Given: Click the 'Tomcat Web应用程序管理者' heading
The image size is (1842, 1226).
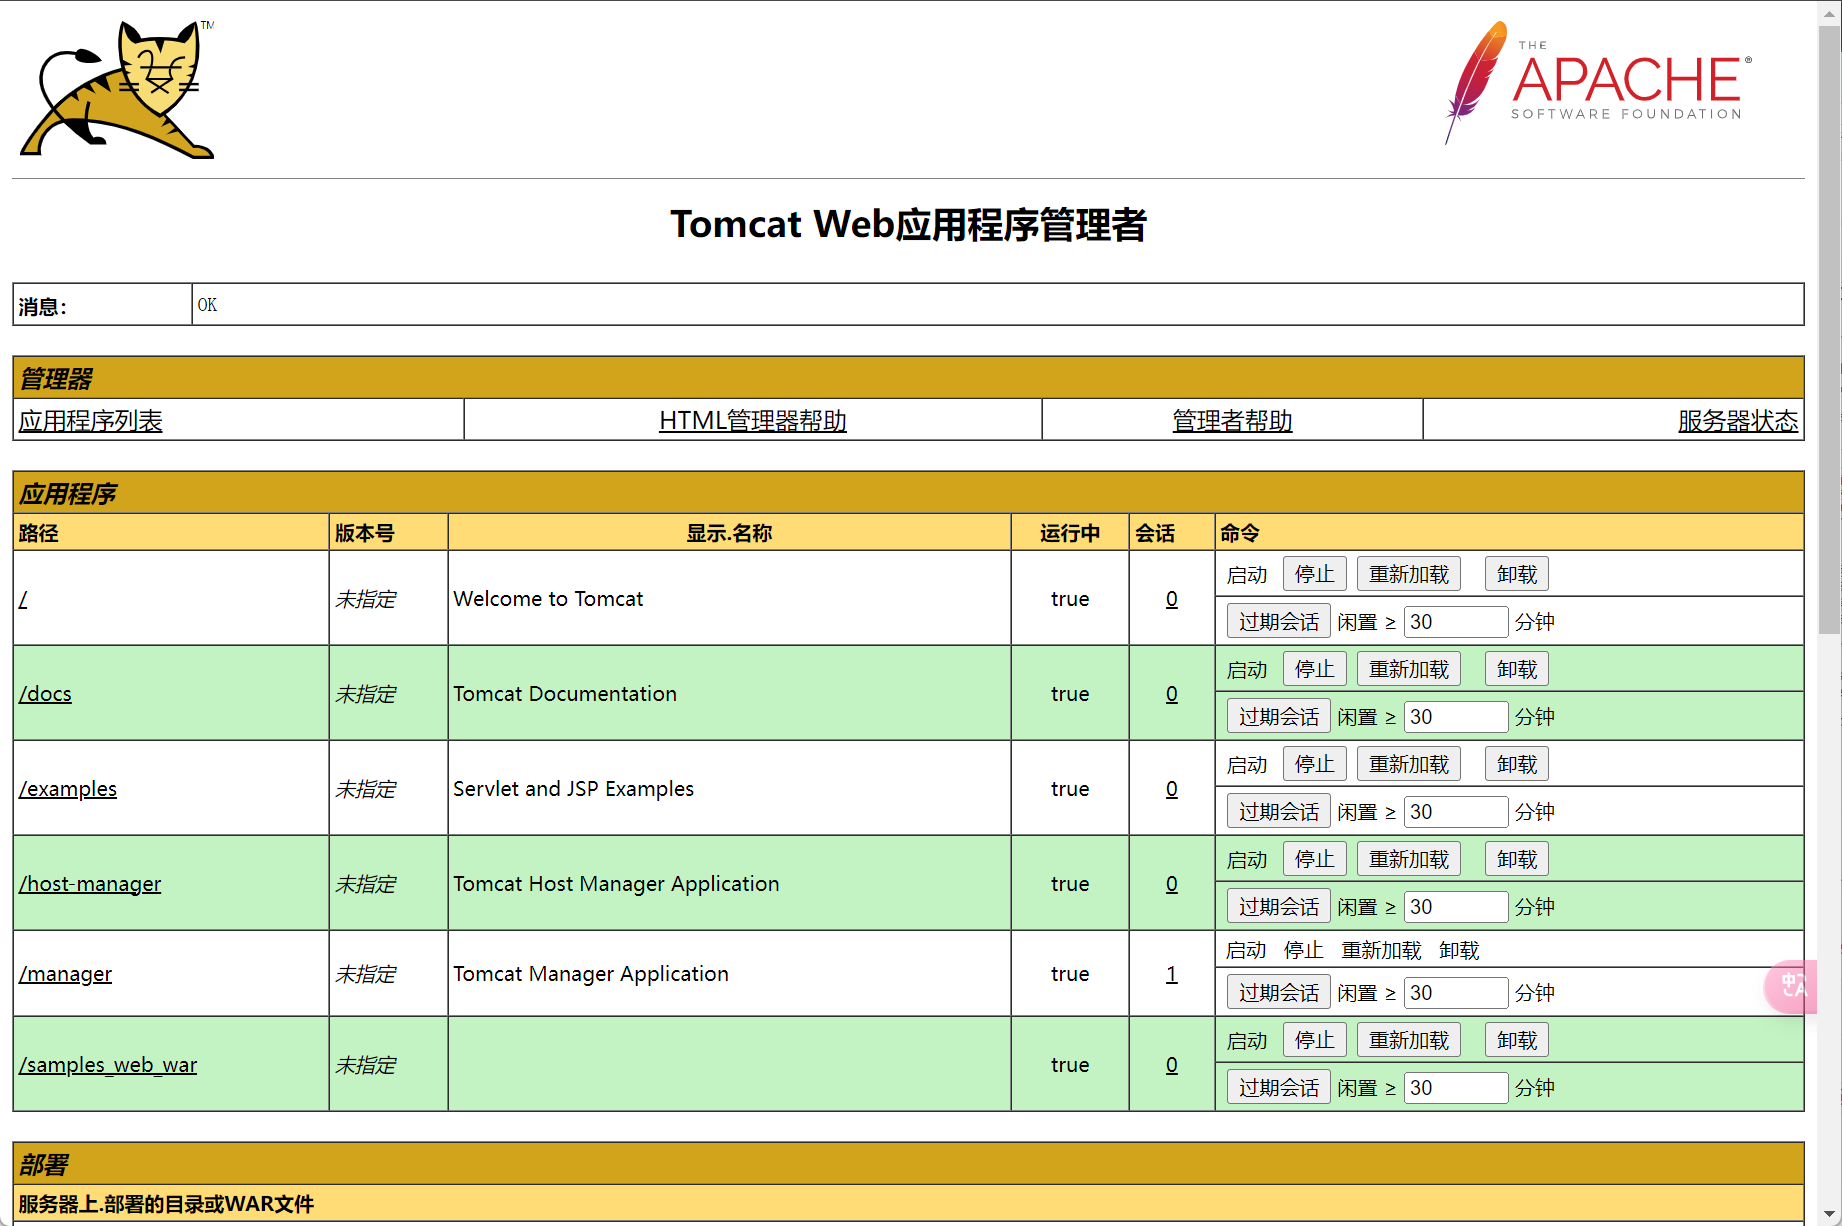Looking at the screenshot, I should pyautogui.click(x=908, y=224).
